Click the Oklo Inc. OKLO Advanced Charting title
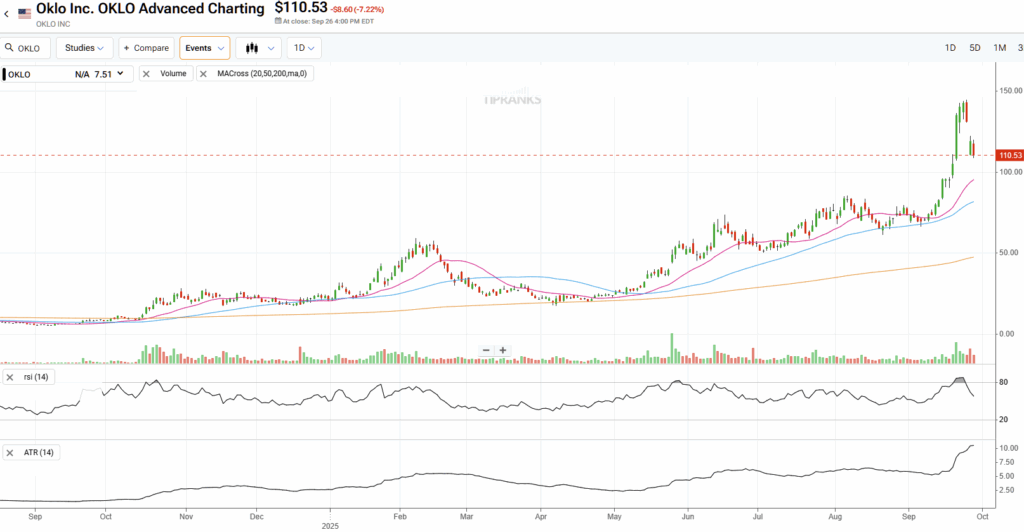This screenshot has width=1024, height=532. click(x=150, y=8)
